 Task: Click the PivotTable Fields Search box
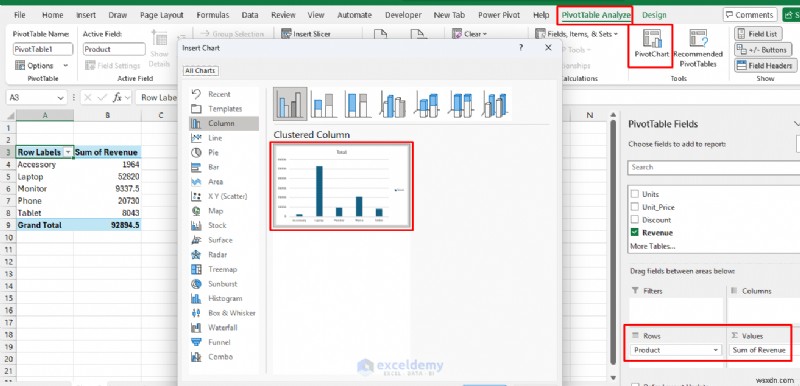[714, 167]
